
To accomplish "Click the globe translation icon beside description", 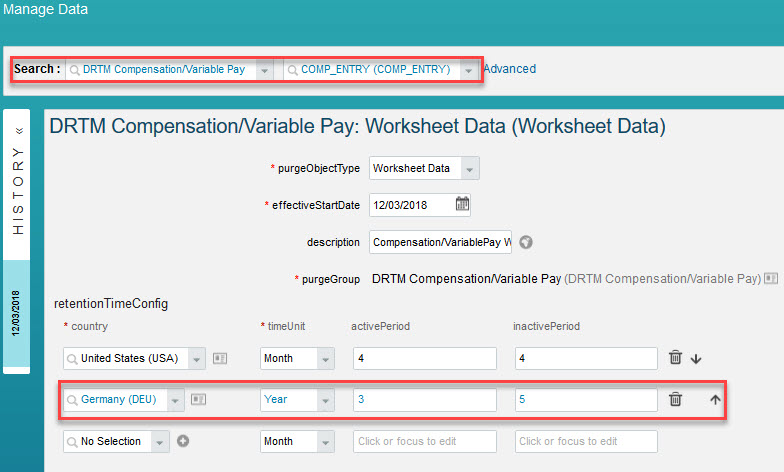I will coord(526,242).
